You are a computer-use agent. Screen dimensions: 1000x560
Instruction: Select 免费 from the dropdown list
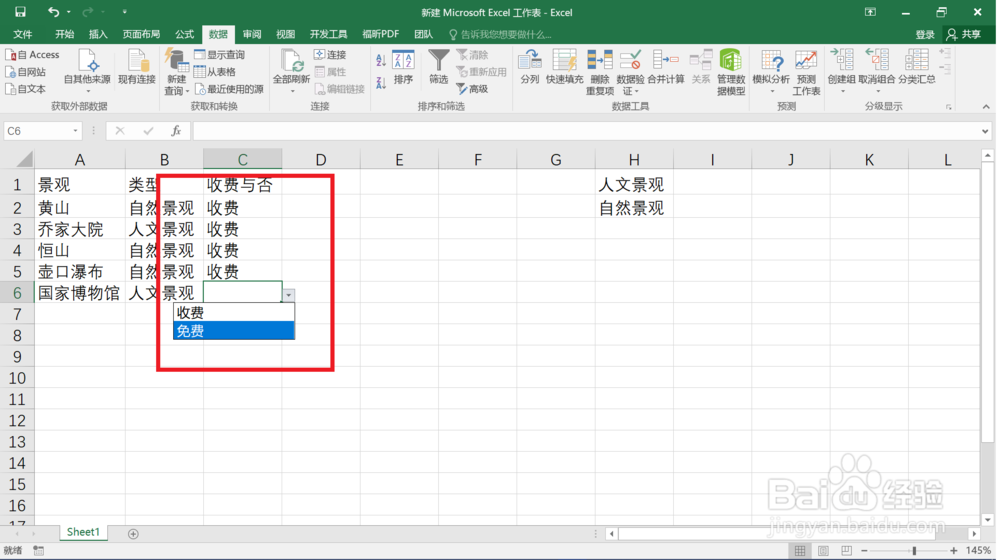click(x=234, y=330)
